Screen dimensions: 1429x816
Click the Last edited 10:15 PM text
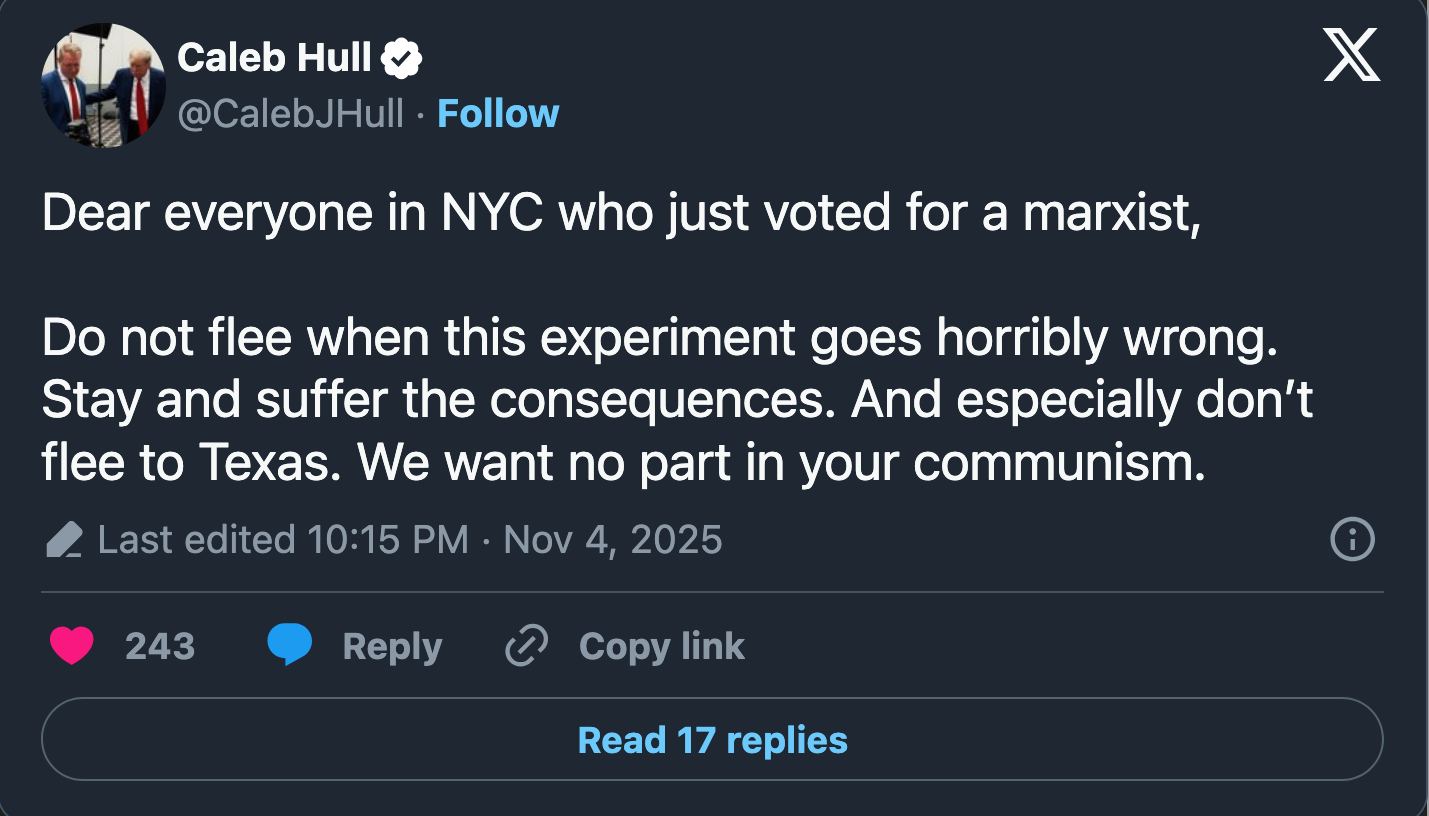(x=283, y=540)
